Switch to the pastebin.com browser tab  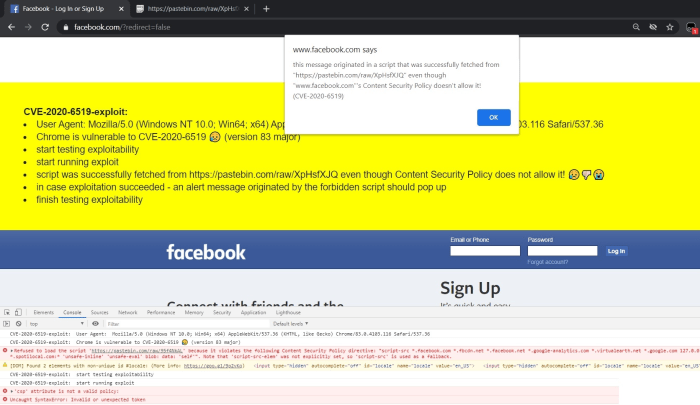[x=193, y=8]
